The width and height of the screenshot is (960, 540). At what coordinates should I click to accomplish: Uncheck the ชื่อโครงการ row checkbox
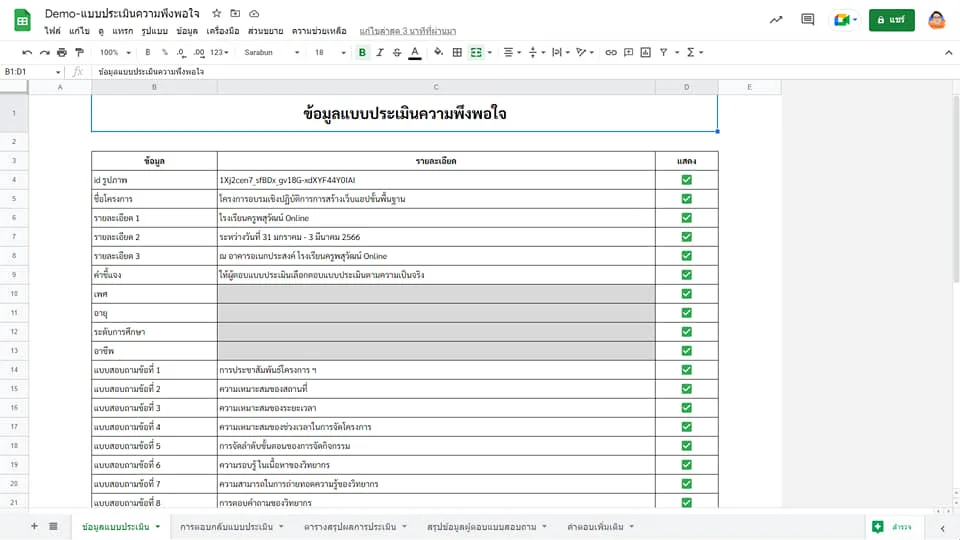point(686,199)
